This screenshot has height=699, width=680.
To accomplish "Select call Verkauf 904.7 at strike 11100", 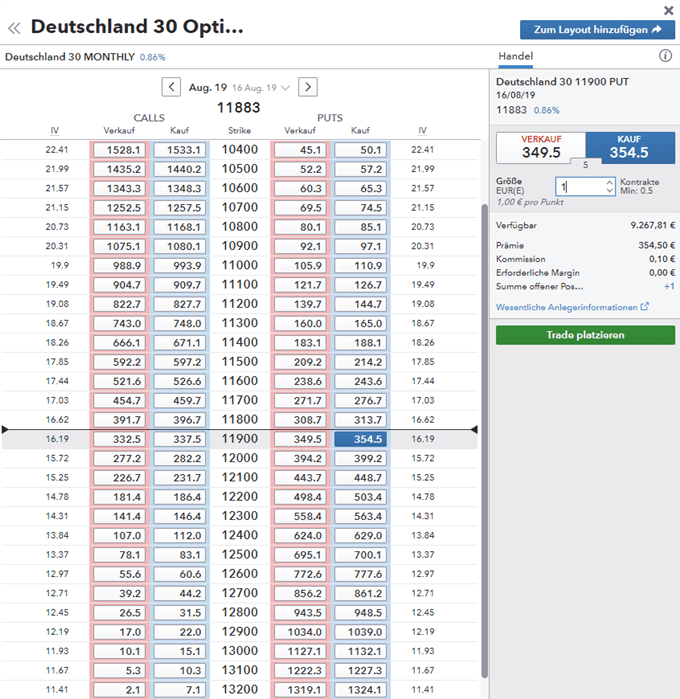I will pyautogui.click(x=120, y=285).
